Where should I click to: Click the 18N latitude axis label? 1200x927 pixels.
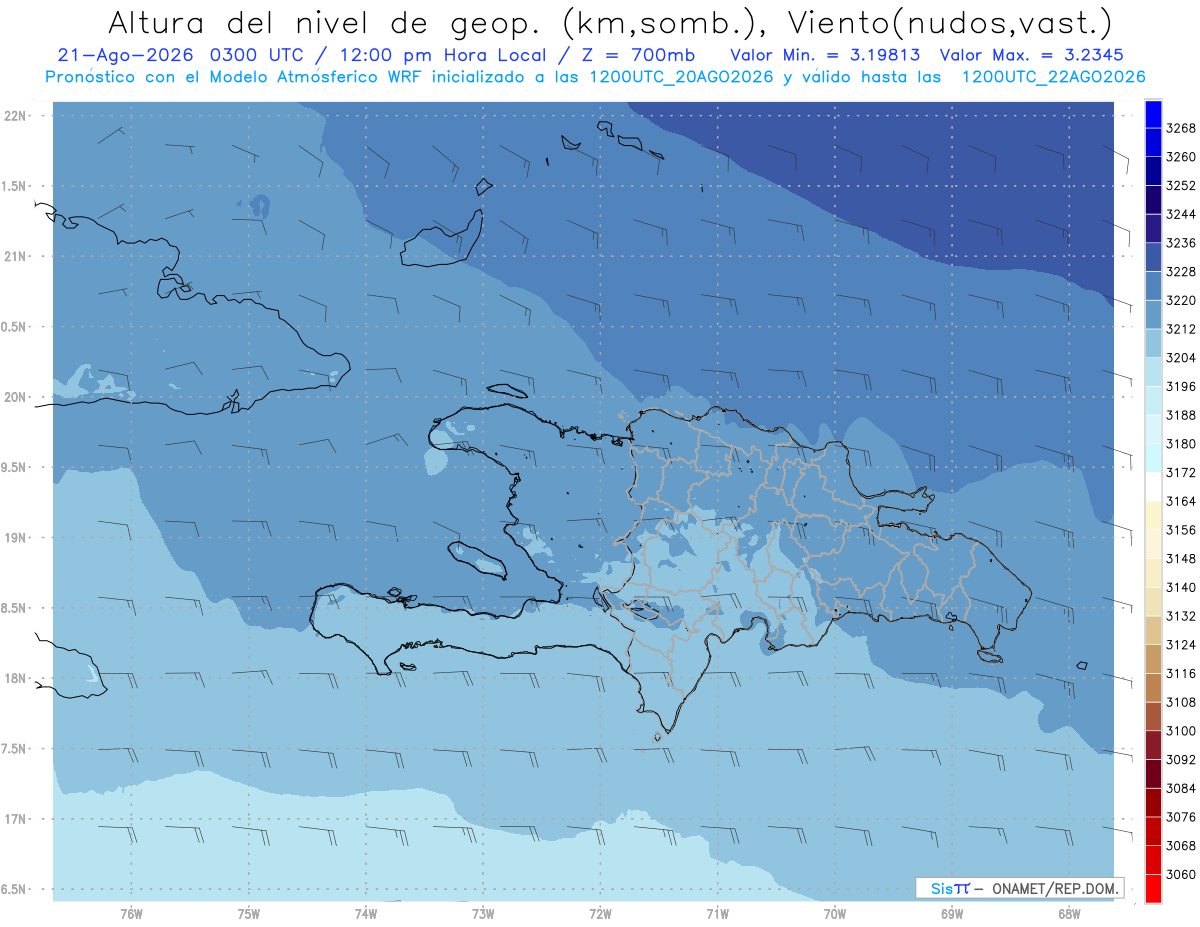pyautogui.click(x=17, y=678)
